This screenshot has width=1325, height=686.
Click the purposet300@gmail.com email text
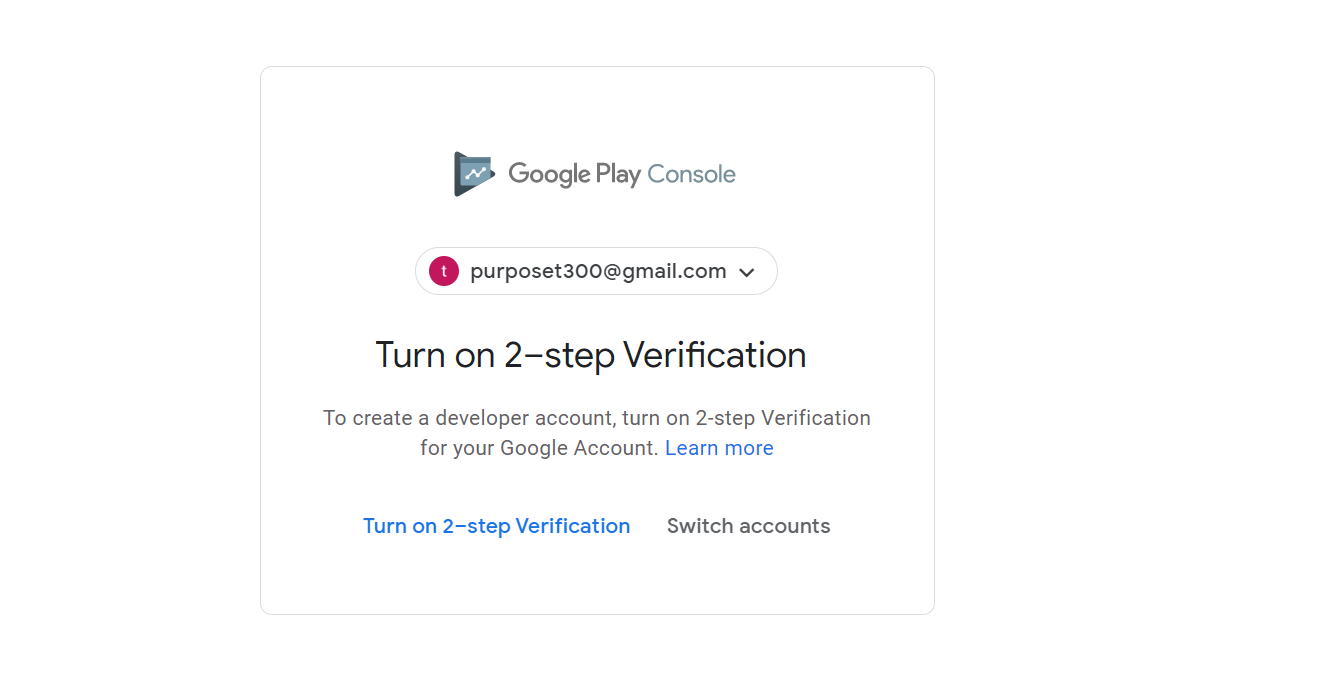598,271
